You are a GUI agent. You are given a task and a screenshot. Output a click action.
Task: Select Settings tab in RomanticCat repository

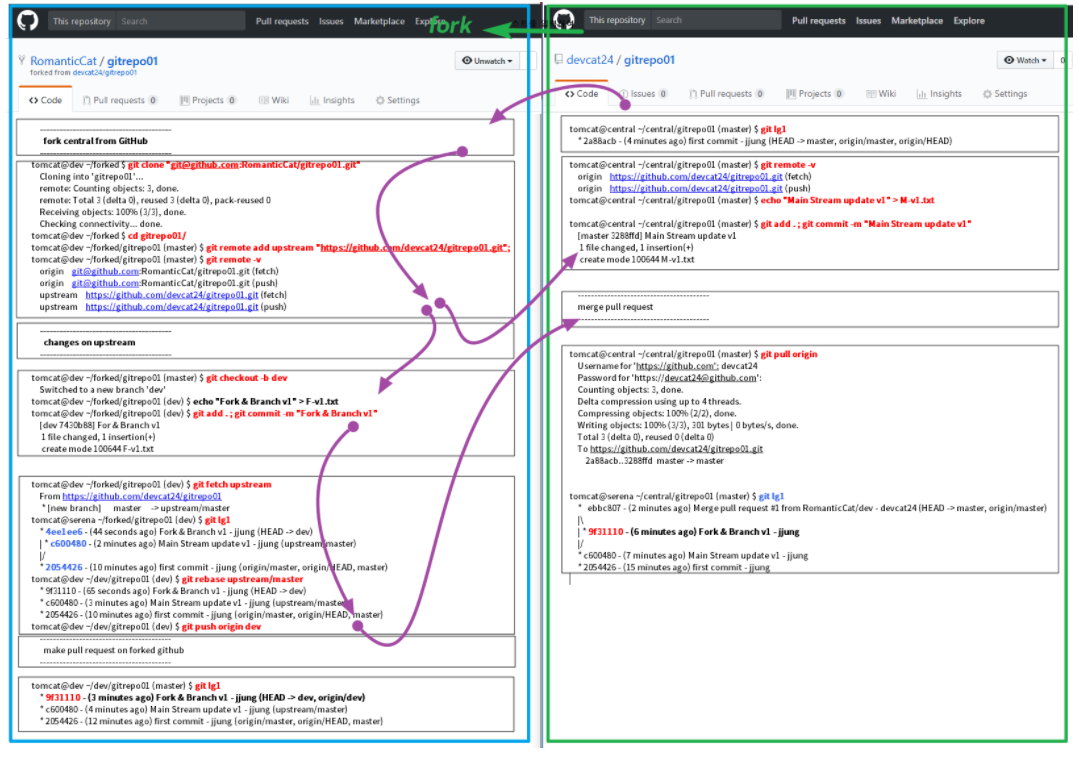point(397,100)
